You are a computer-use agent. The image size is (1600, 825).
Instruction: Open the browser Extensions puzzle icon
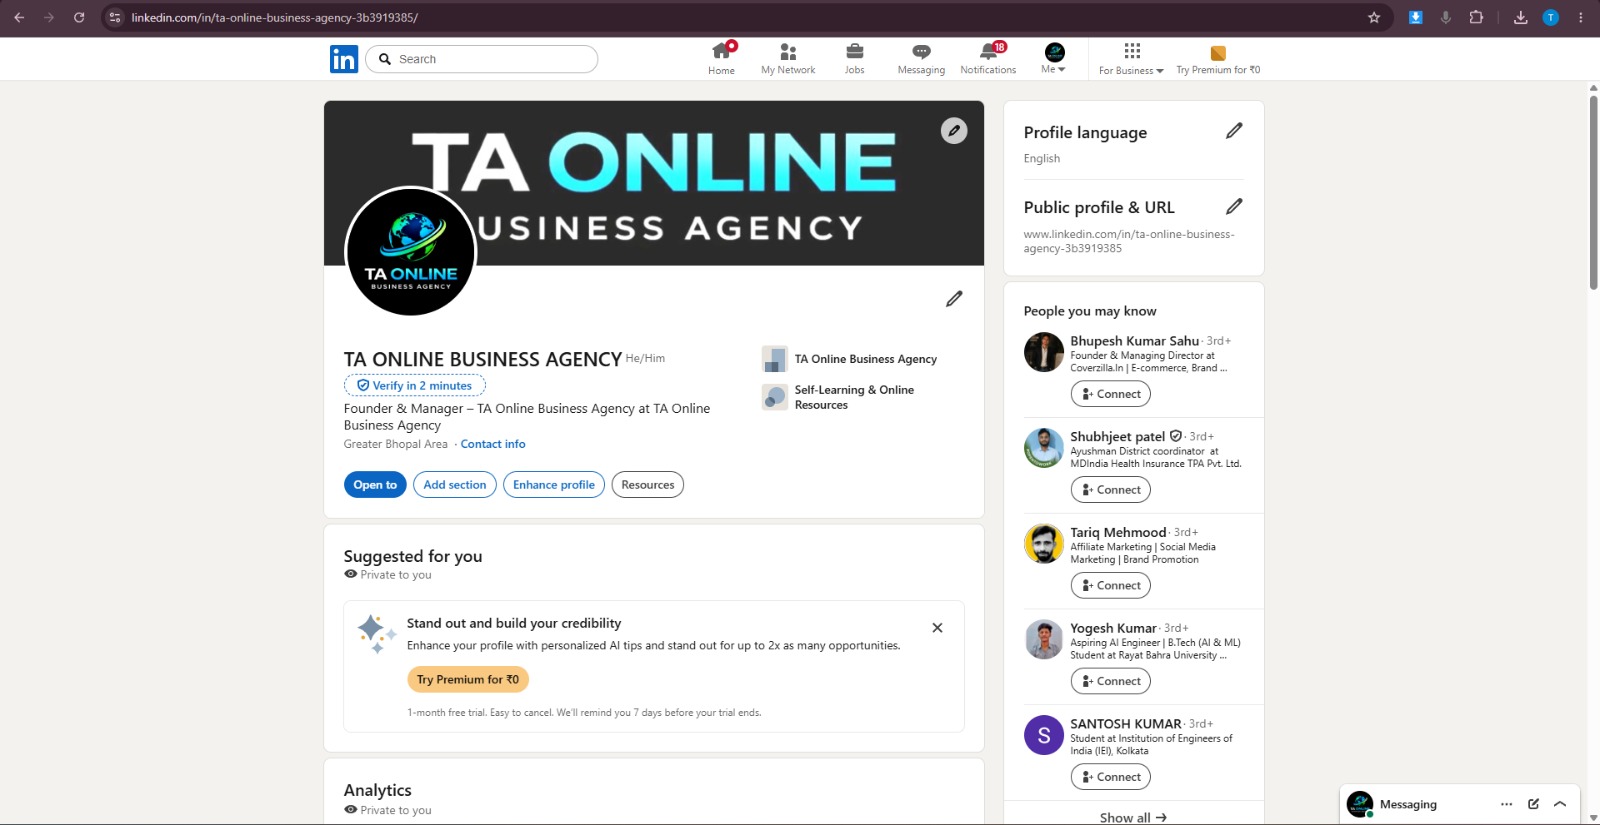point(1476,17)
